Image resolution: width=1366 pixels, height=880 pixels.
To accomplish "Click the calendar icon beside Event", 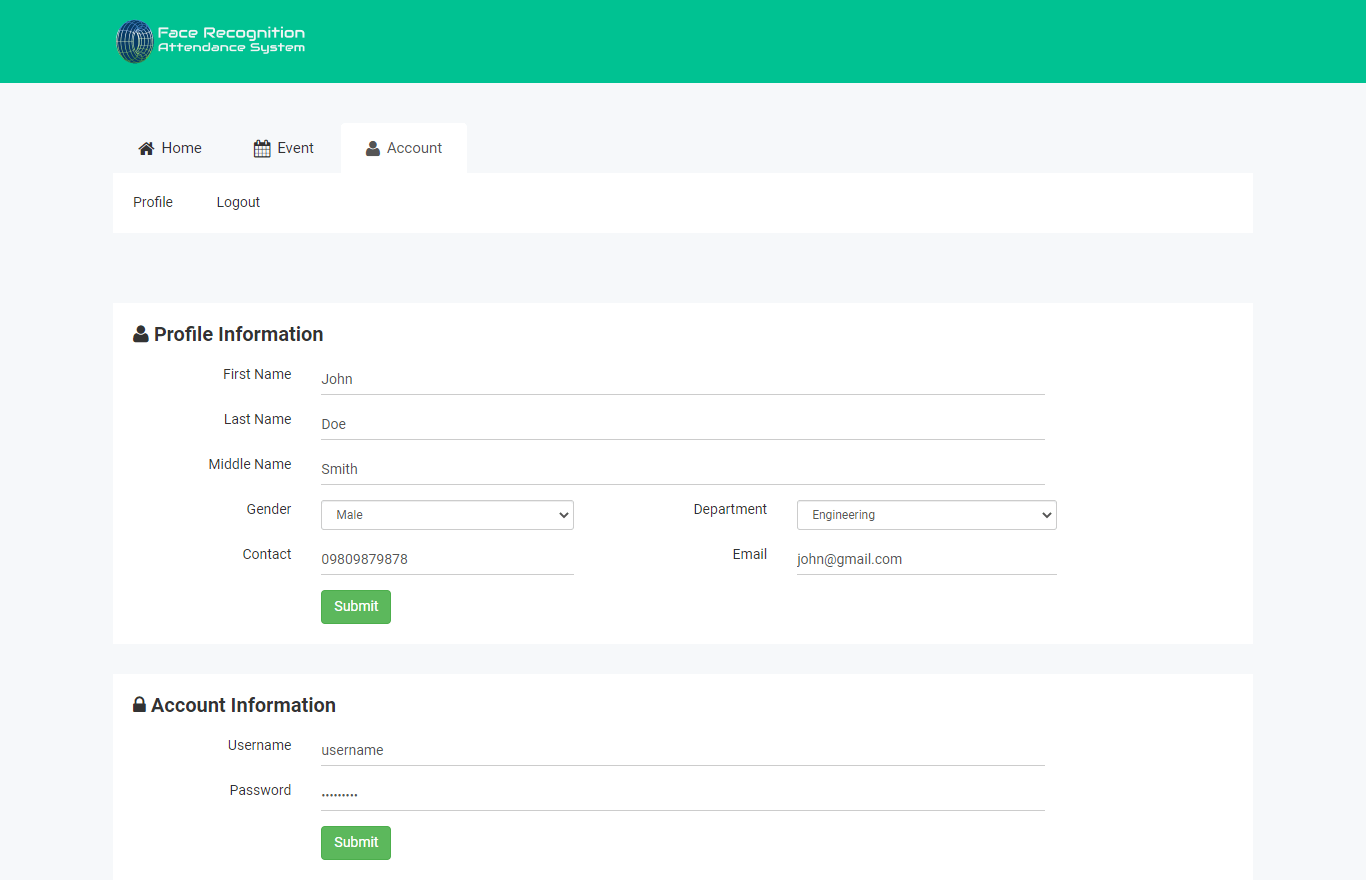I will coord(262,148).
